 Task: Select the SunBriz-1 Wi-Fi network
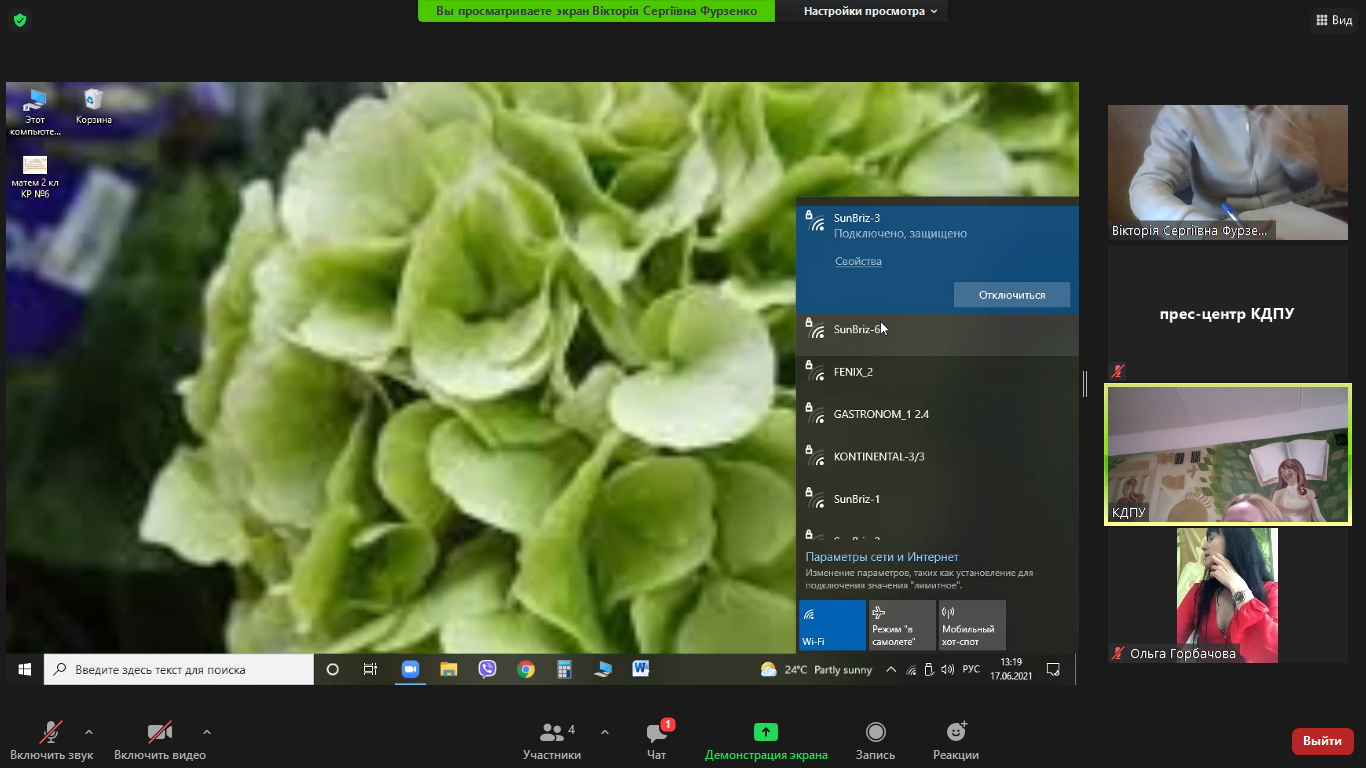coord(937,503)
